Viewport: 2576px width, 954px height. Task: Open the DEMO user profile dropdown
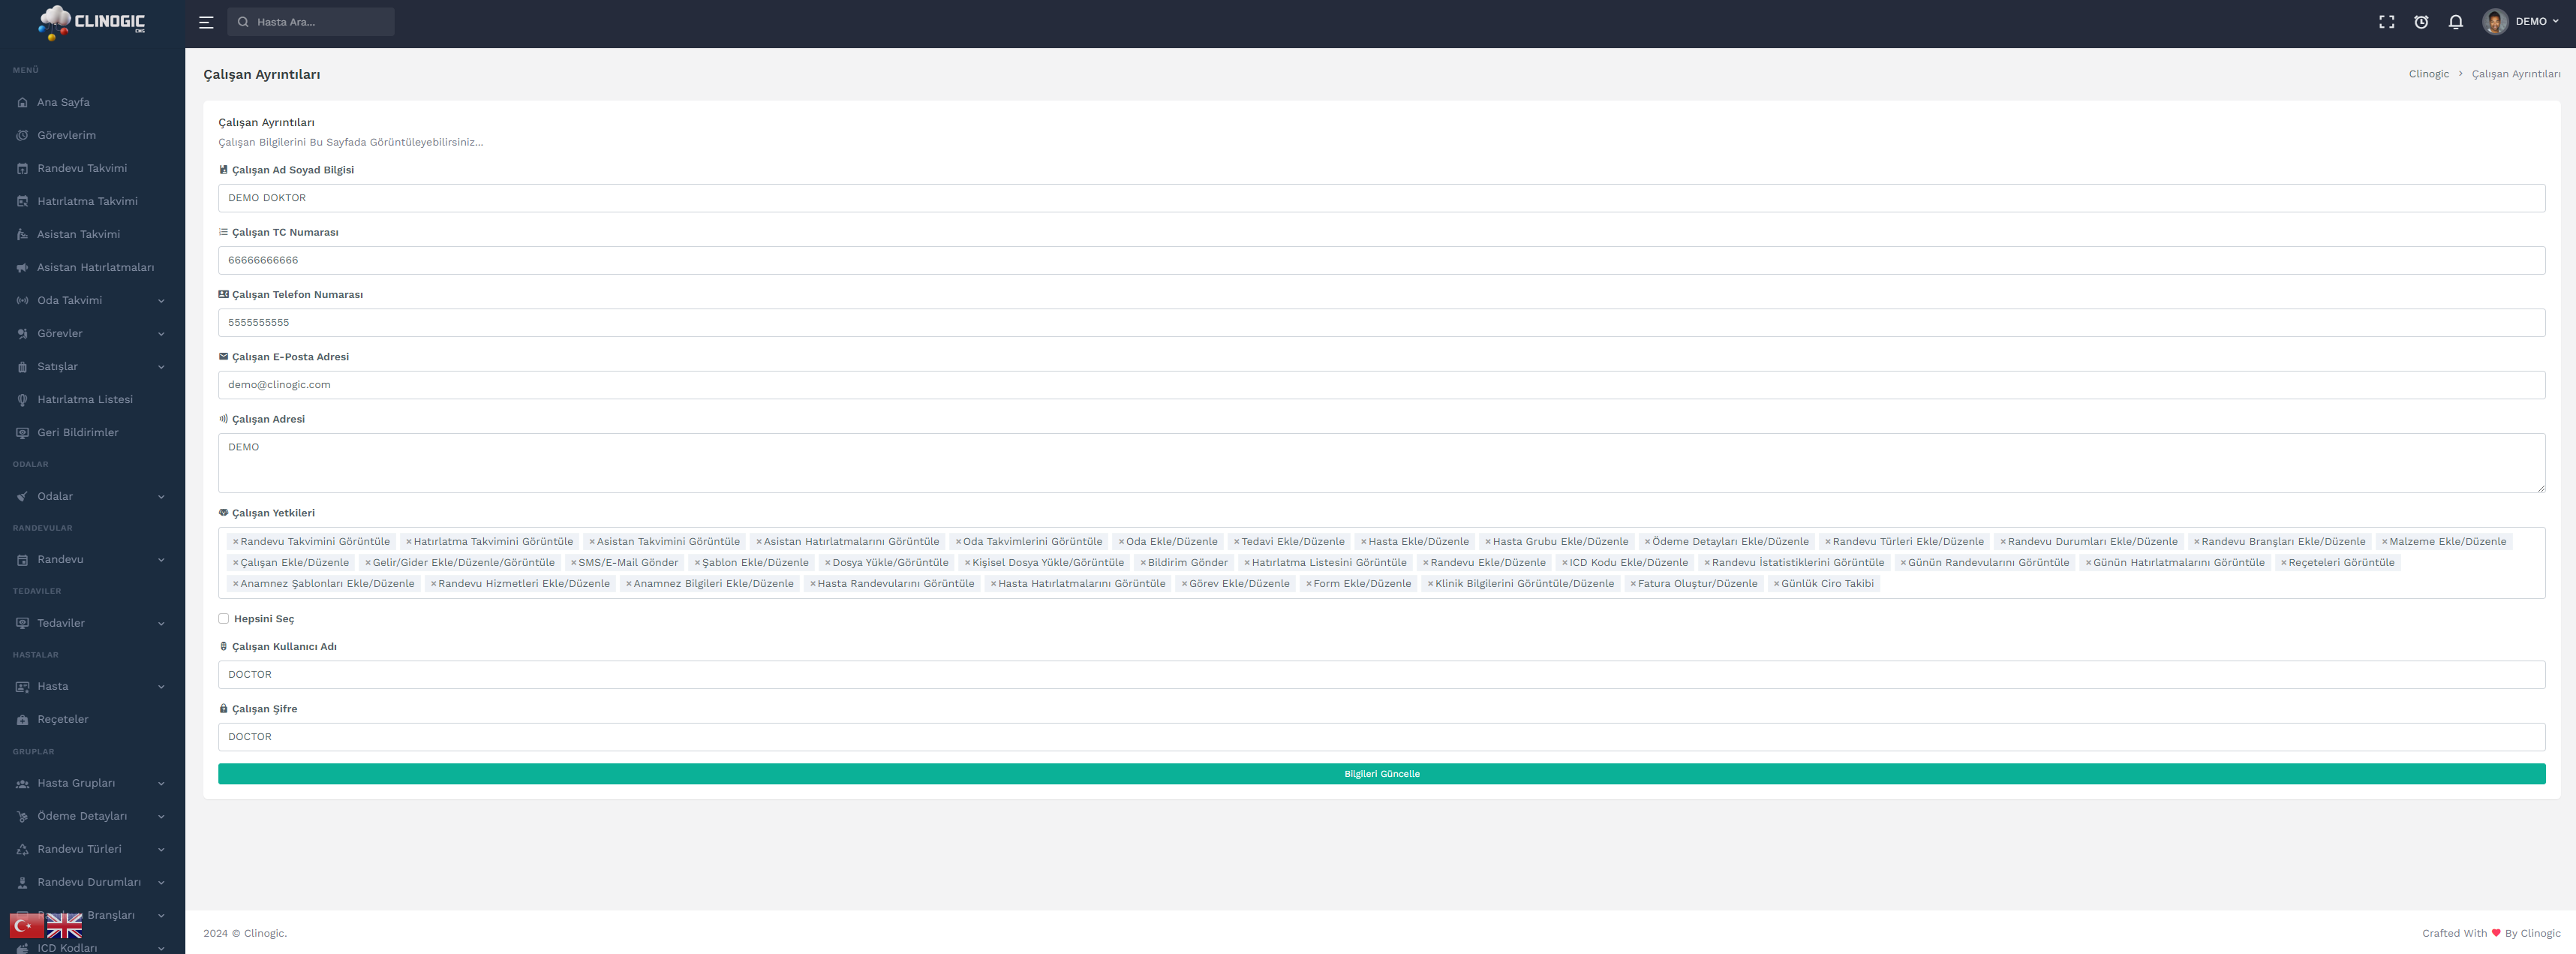pos(2521,22)
